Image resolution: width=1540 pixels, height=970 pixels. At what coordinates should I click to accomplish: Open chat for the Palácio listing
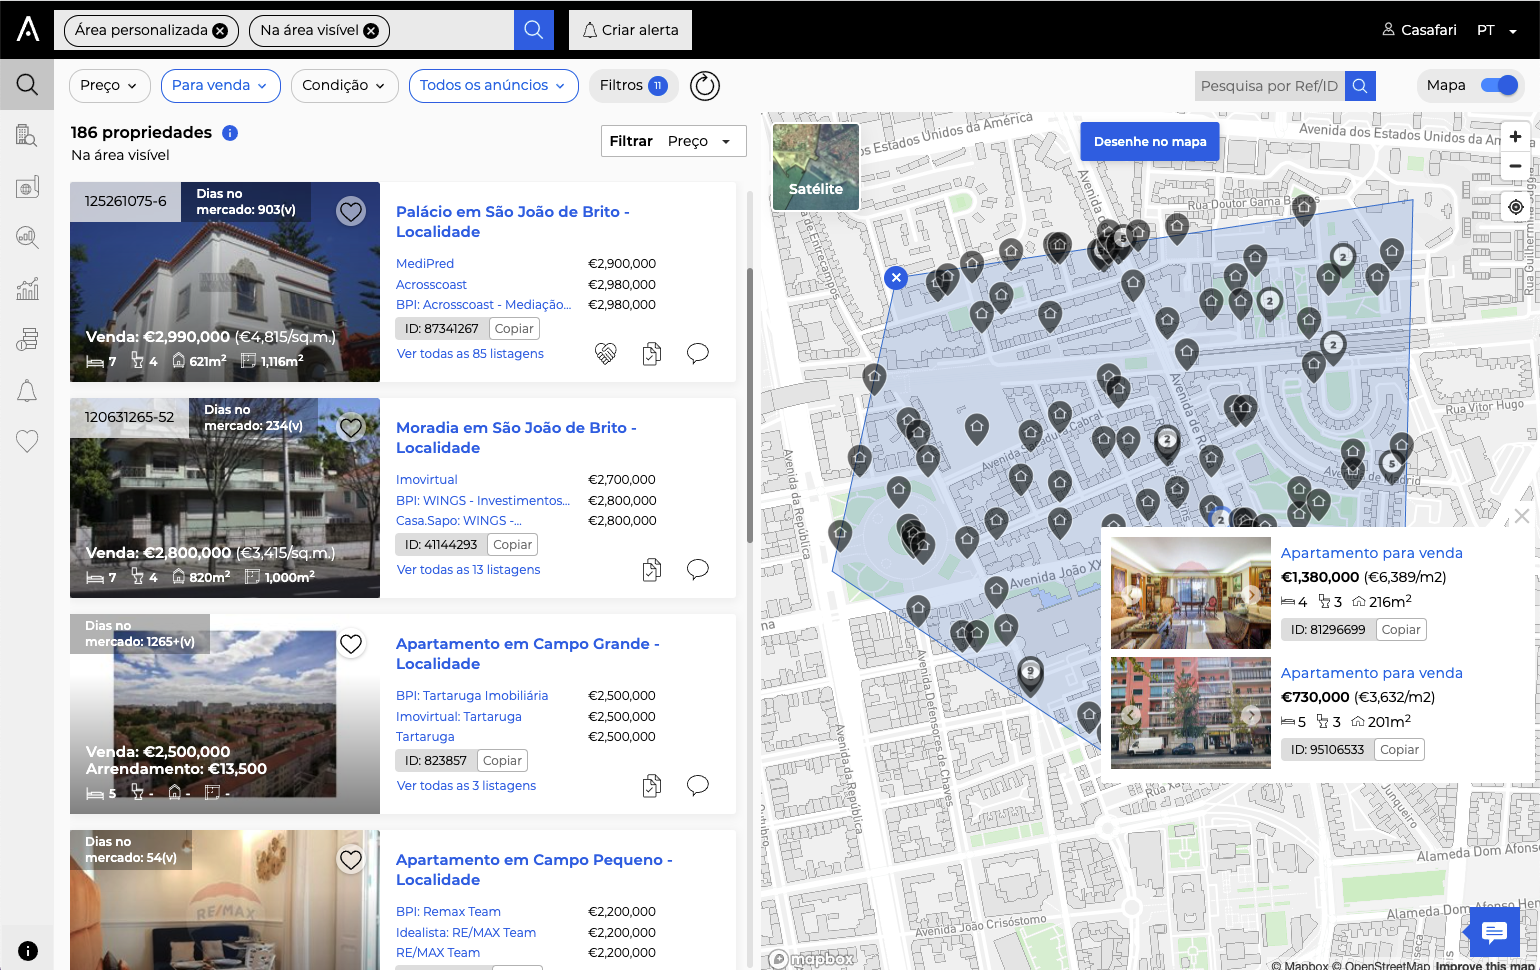click(x=698, y=353)
